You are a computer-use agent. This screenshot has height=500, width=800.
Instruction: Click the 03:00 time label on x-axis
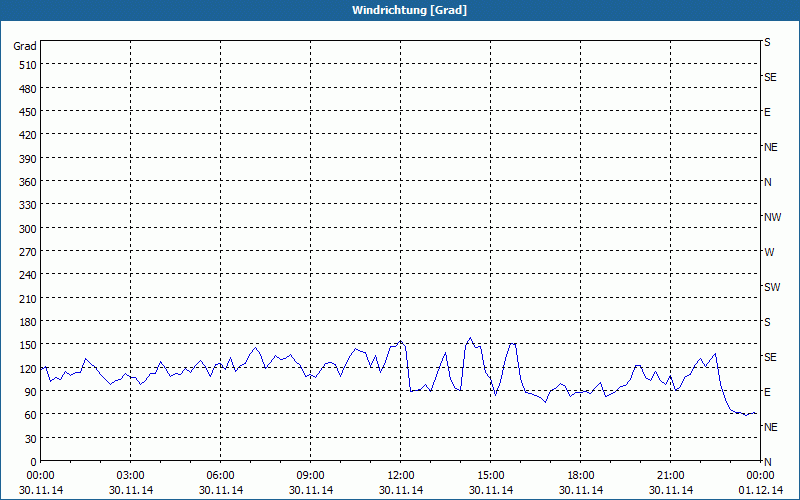[131, 476]
